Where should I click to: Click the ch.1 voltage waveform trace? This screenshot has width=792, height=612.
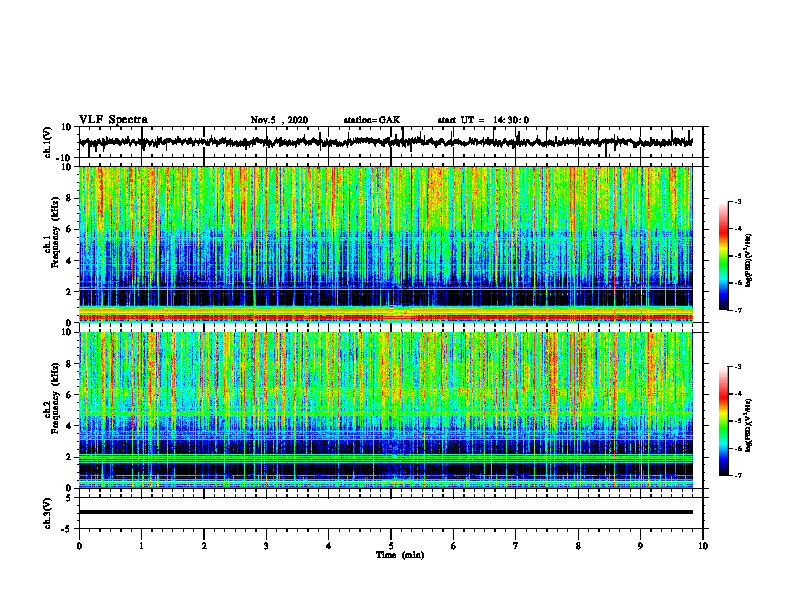tap(386, 142)
